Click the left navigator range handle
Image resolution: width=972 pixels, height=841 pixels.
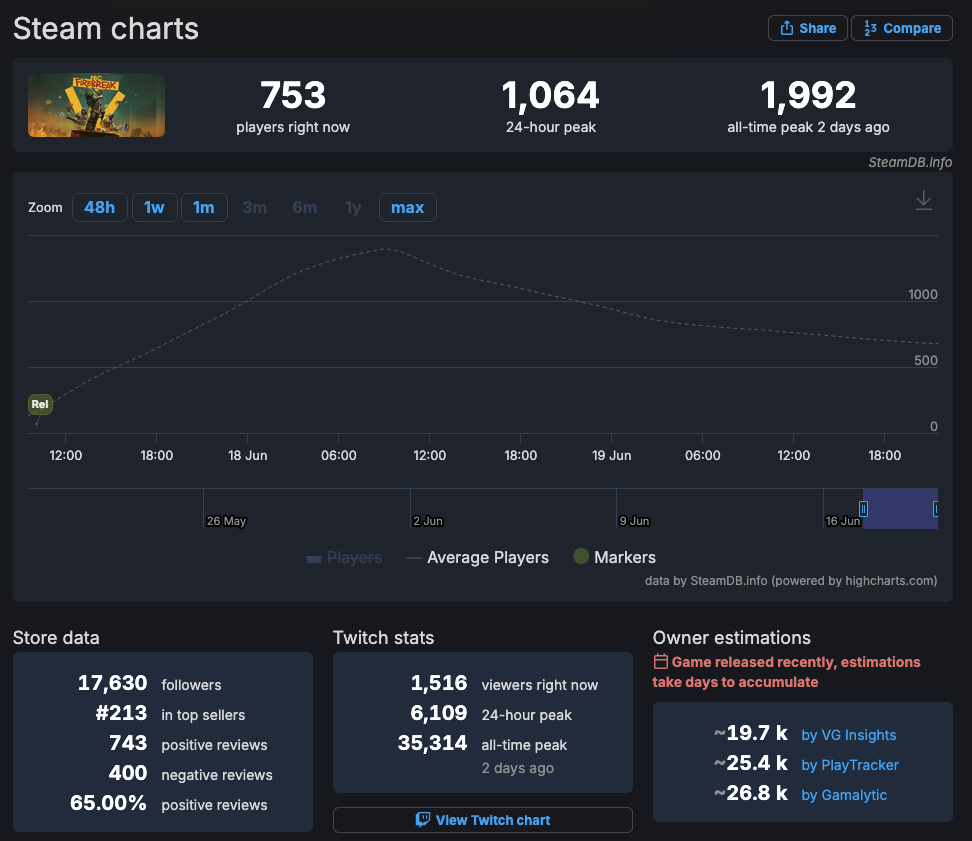coord(863,509)
